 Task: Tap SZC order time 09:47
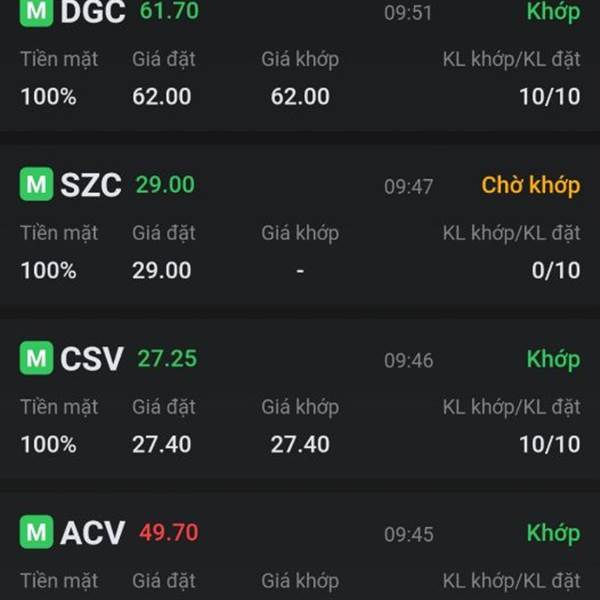[x=408, y=187]
